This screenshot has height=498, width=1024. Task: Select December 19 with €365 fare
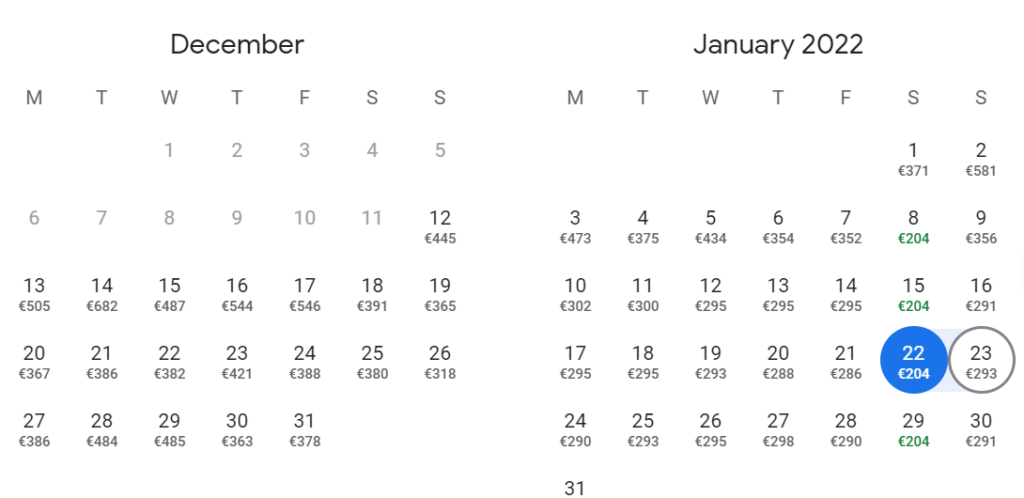[x=440, y=294]
